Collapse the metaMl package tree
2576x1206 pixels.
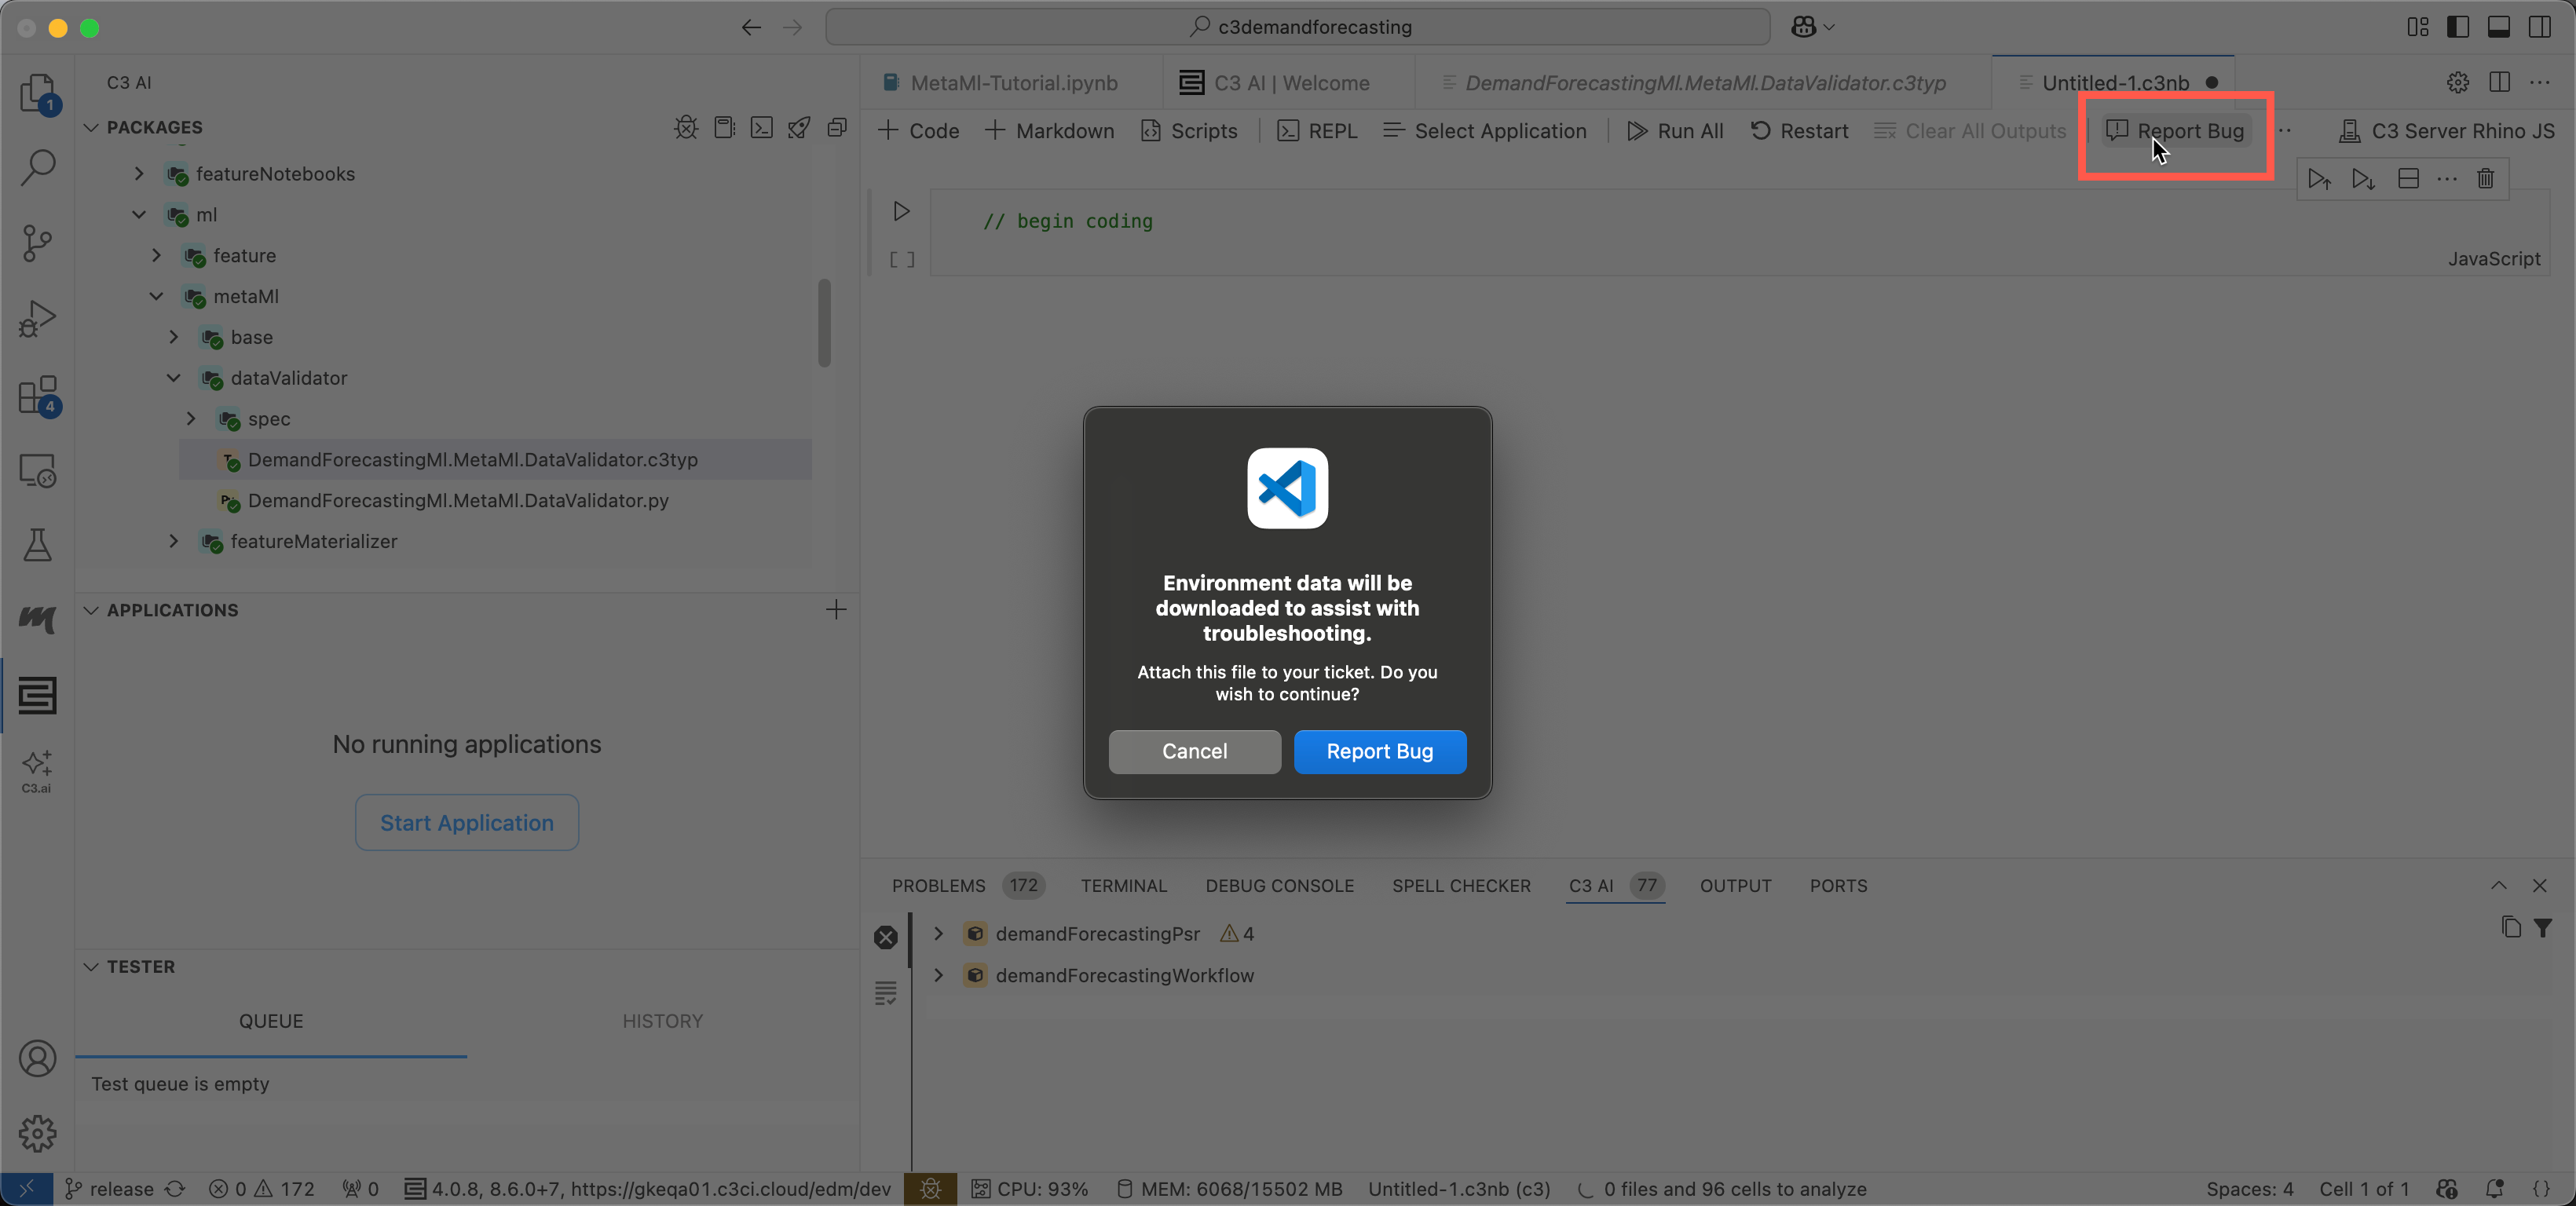tap(156, 296)
